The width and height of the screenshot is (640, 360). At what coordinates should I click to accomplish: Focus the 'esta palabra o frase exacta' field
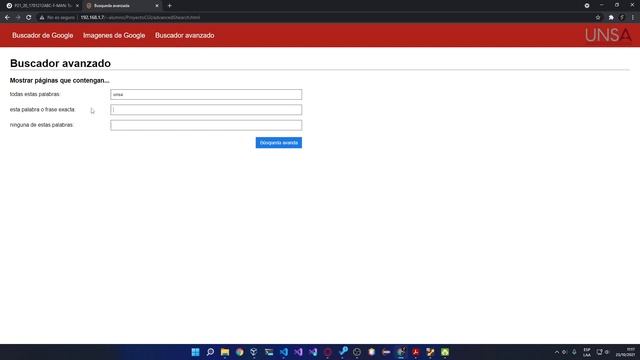click(x=206, y=110)
